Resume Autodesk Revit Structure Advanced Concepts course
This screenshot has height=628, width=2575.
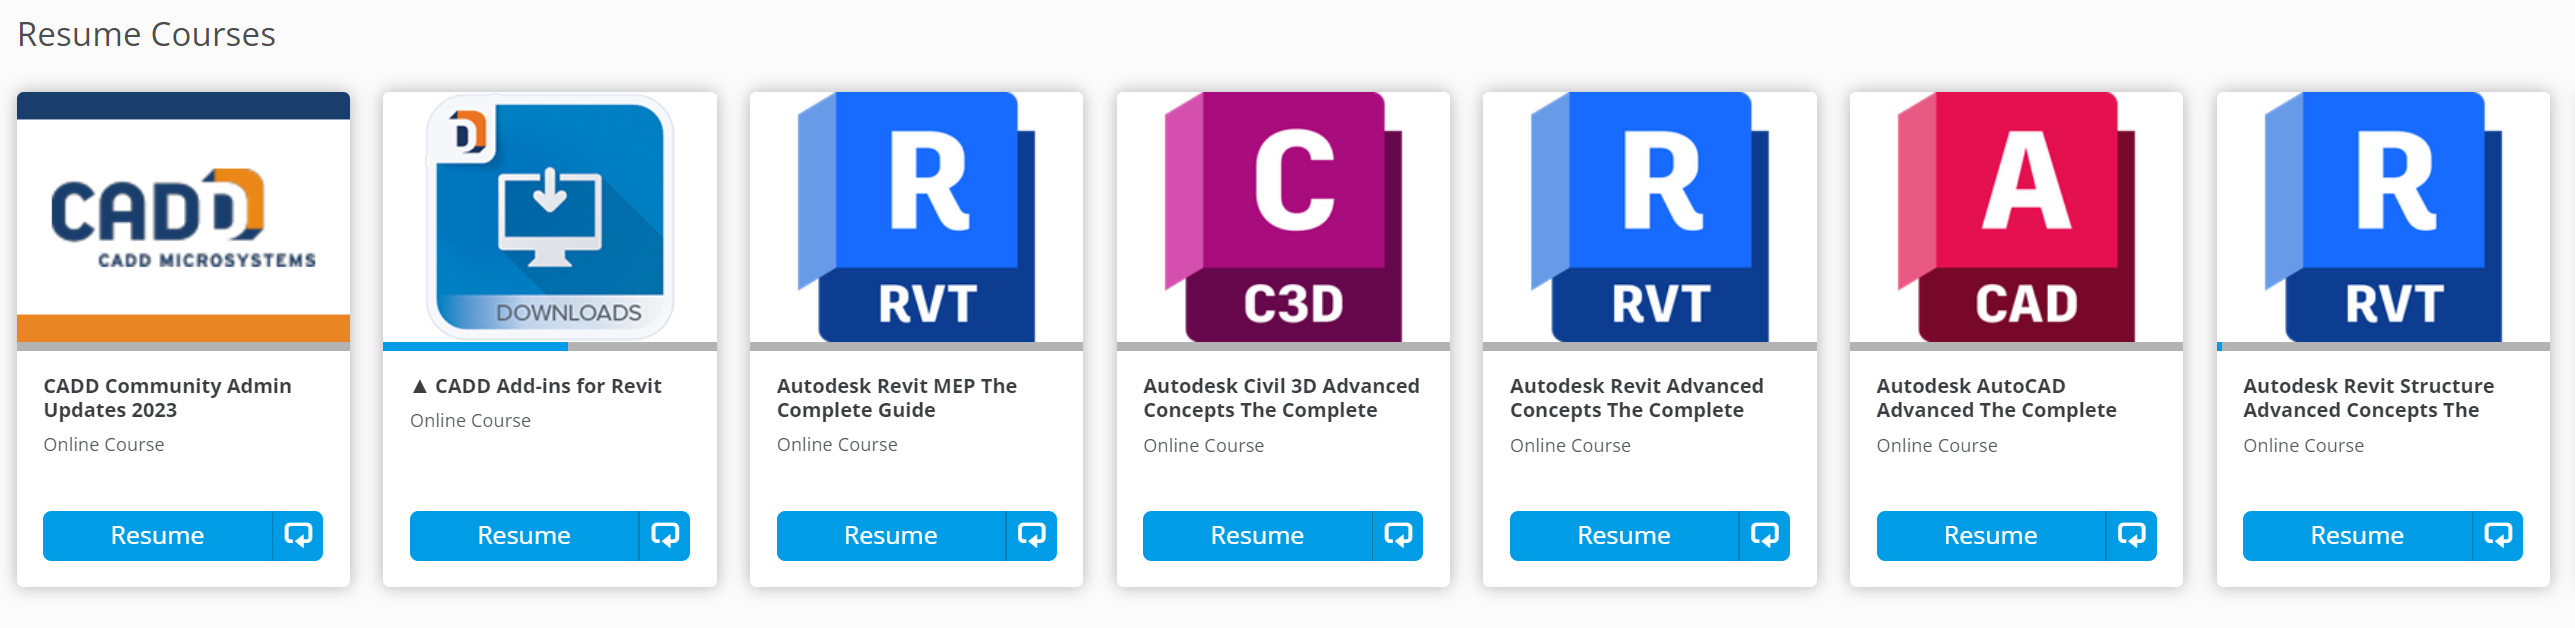point(2357,535)
